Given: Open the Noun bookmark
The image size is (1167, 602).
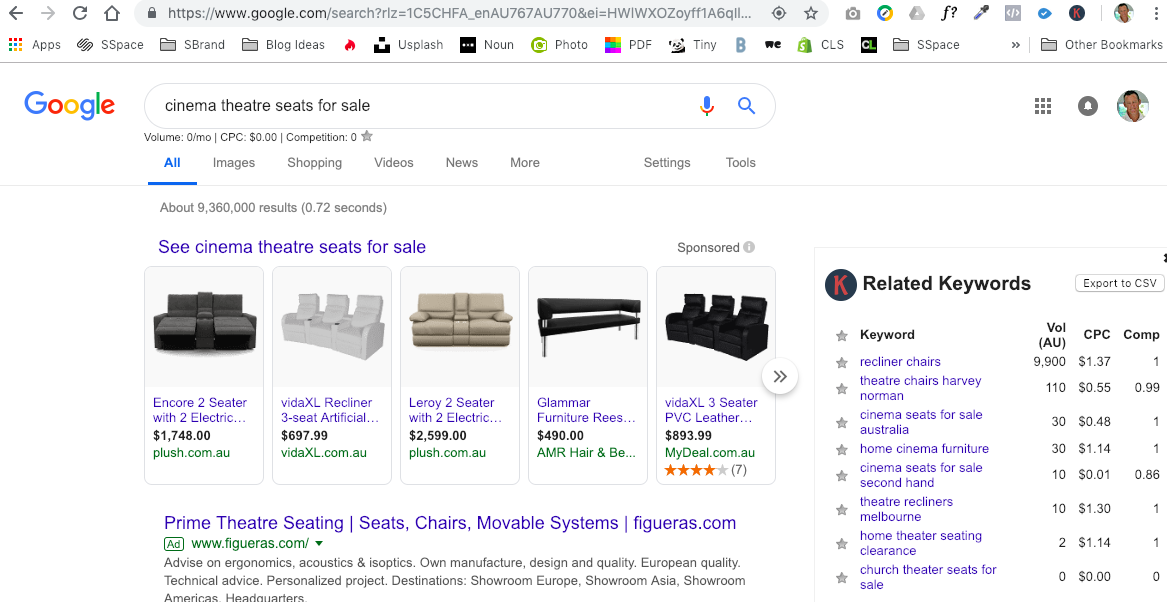Looking at the screenshot, I should (487, 45).
